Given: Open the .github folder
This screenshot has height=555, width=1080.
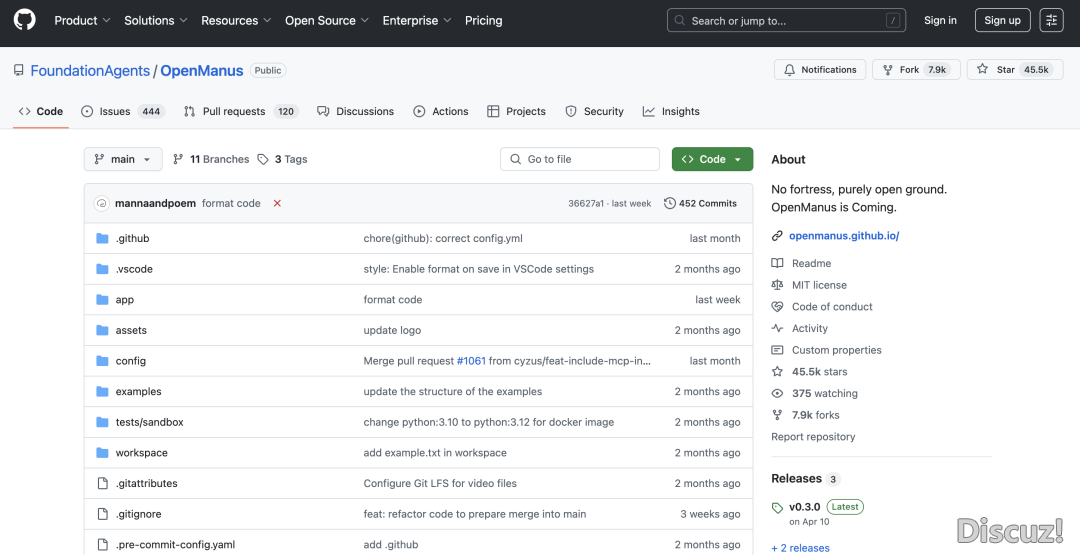Looking at the screenshot, I should click(132, 239).
